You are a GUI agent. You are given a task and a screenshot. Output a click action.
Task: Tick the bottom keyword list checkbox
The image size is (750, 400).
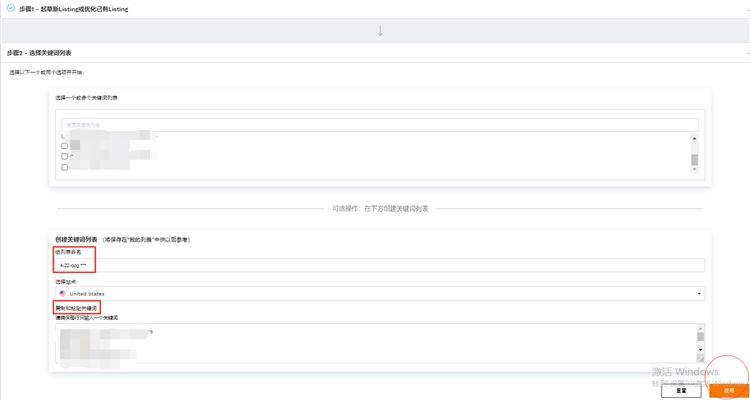(65, 167)
